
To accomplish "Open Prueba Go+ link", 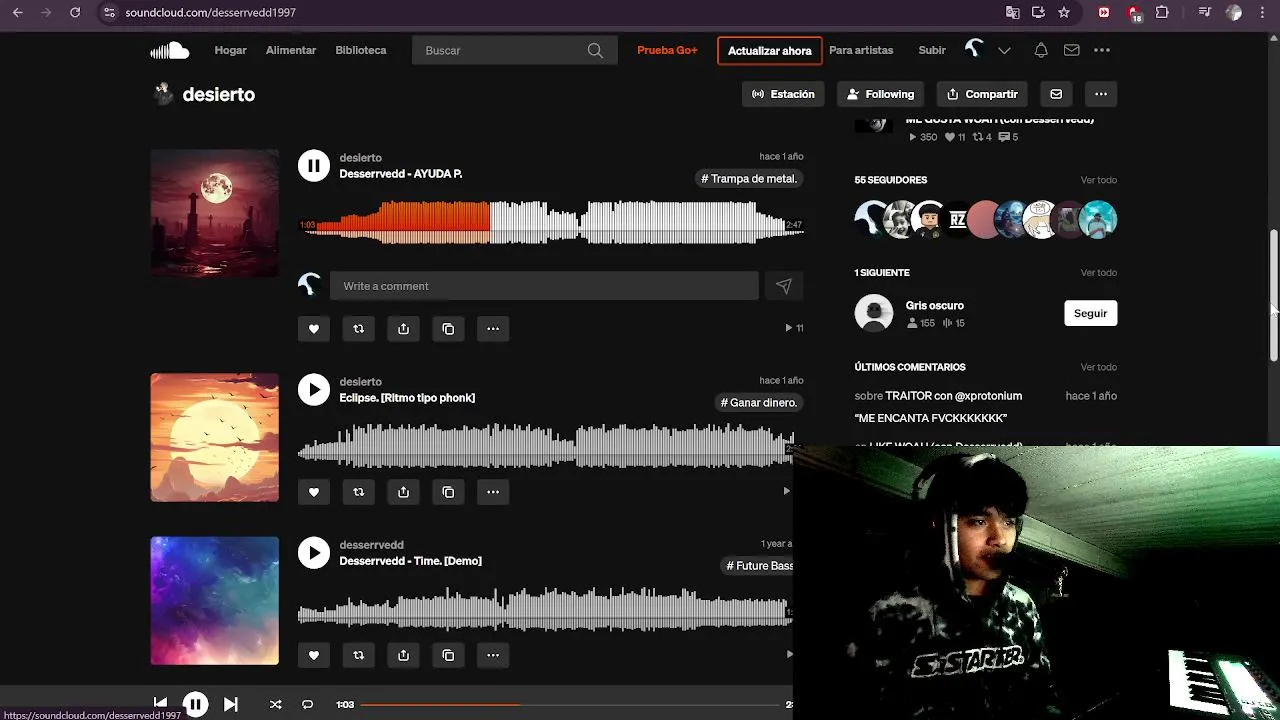I will pos(667,50).
